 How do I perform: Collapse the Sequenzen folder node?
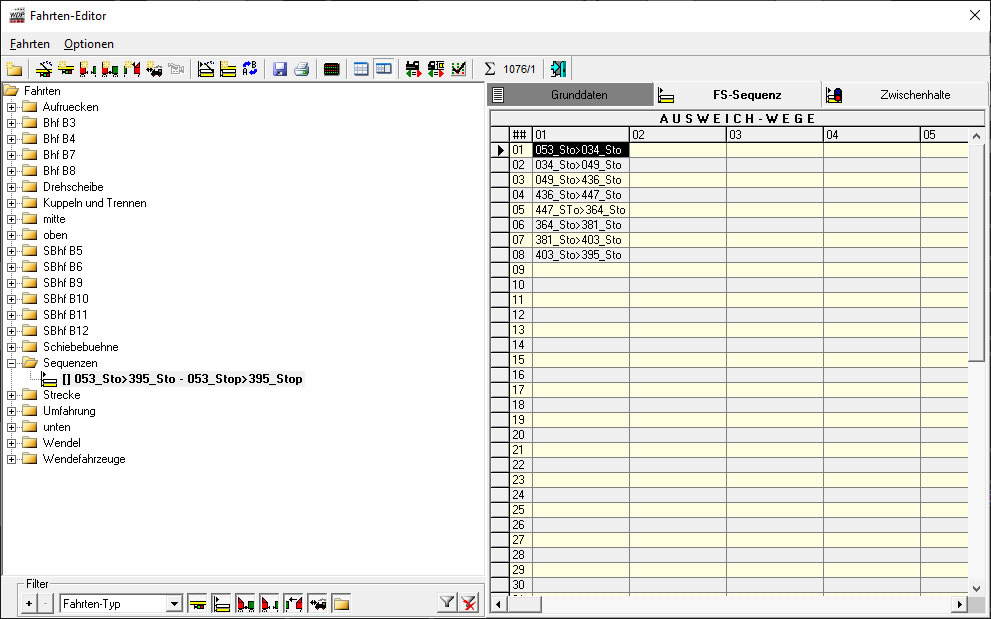pos(12,363)
